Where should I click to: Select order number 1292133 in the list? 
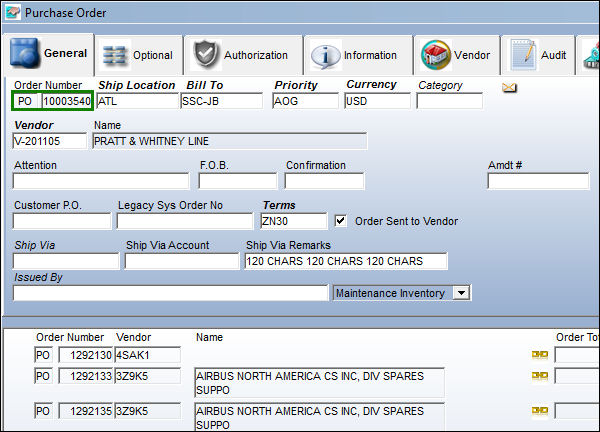point(85,376)
